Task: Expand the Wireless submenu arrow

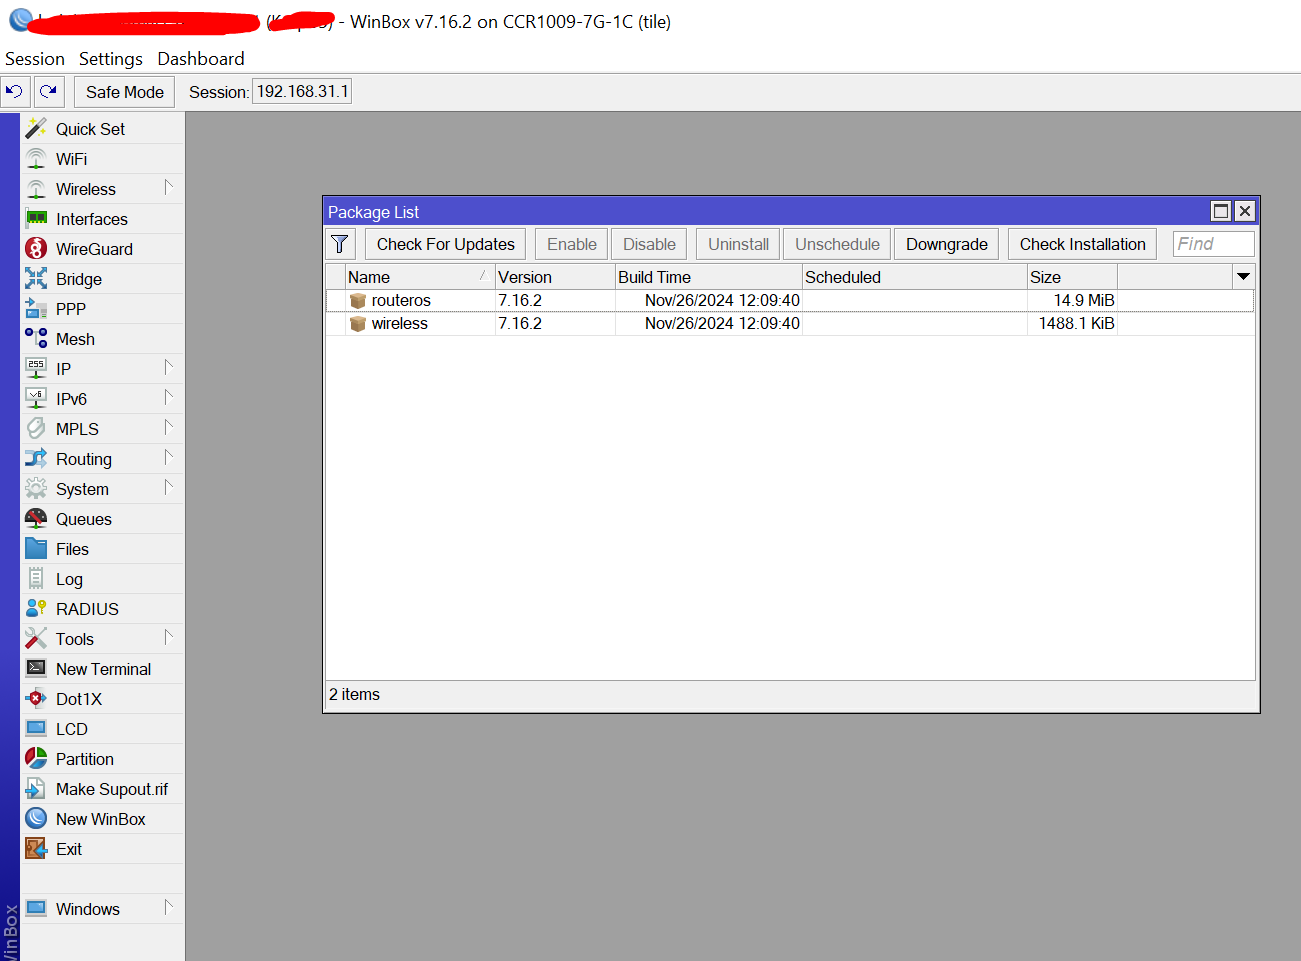Action: (x=169, y=187)
